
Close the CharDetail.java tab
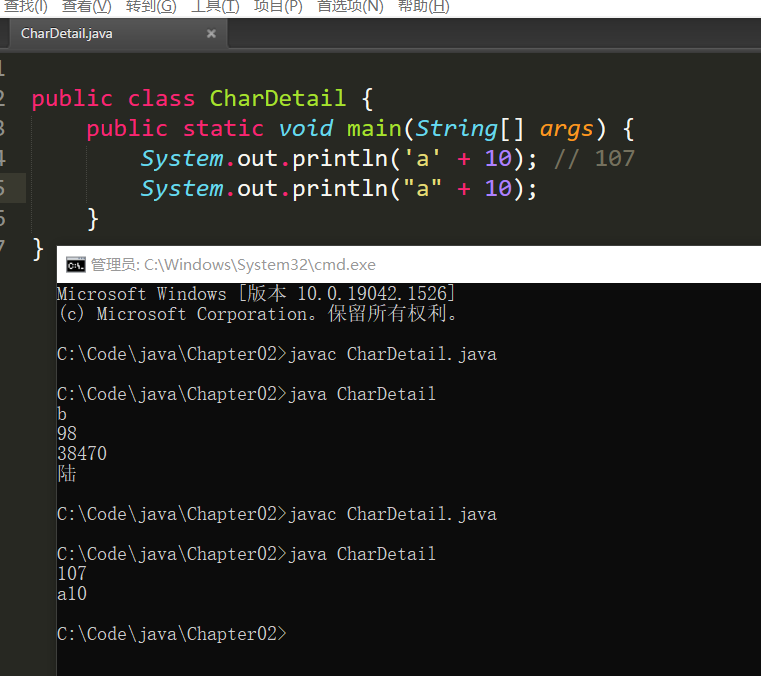[x=211, y=33]
